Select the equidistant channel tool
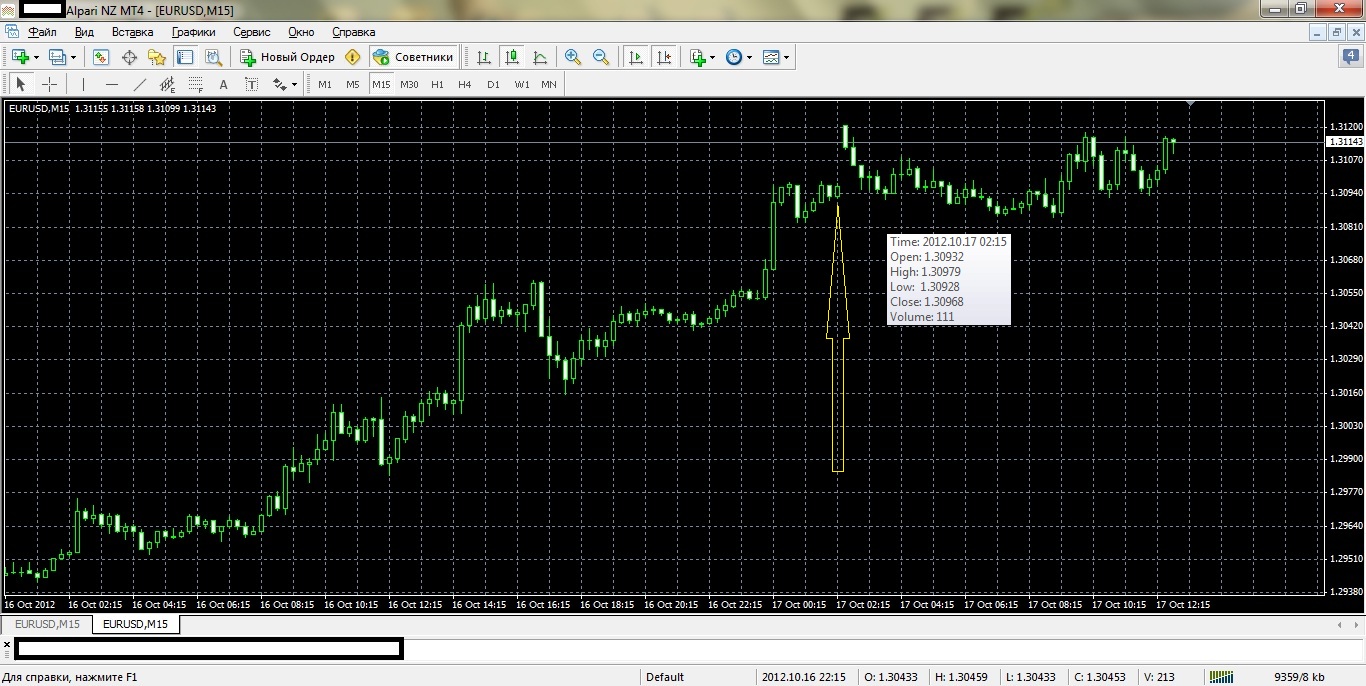 (x=168, y=84)
